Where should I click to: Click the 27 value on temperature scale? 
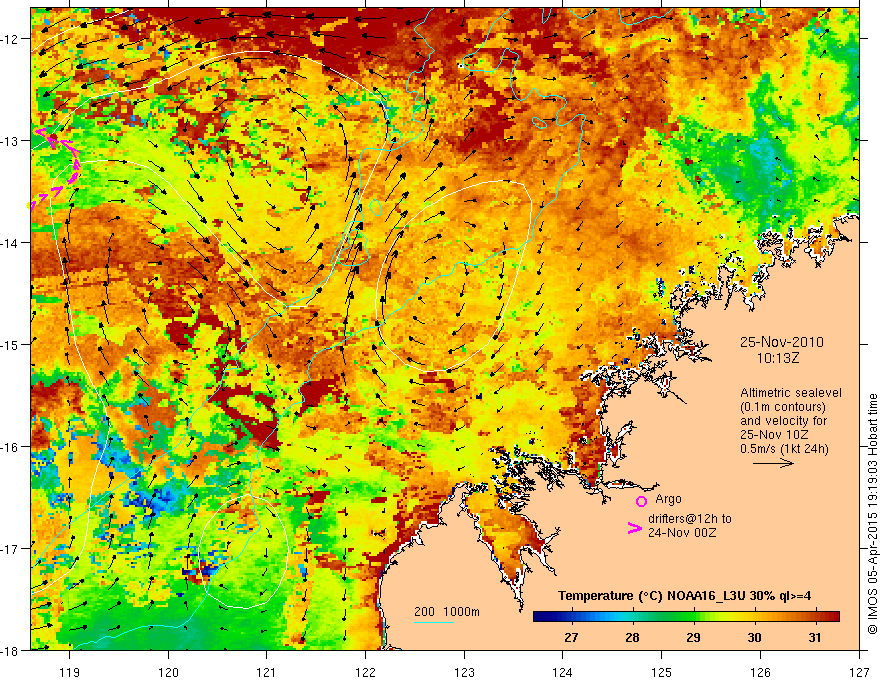click(571, 637)
